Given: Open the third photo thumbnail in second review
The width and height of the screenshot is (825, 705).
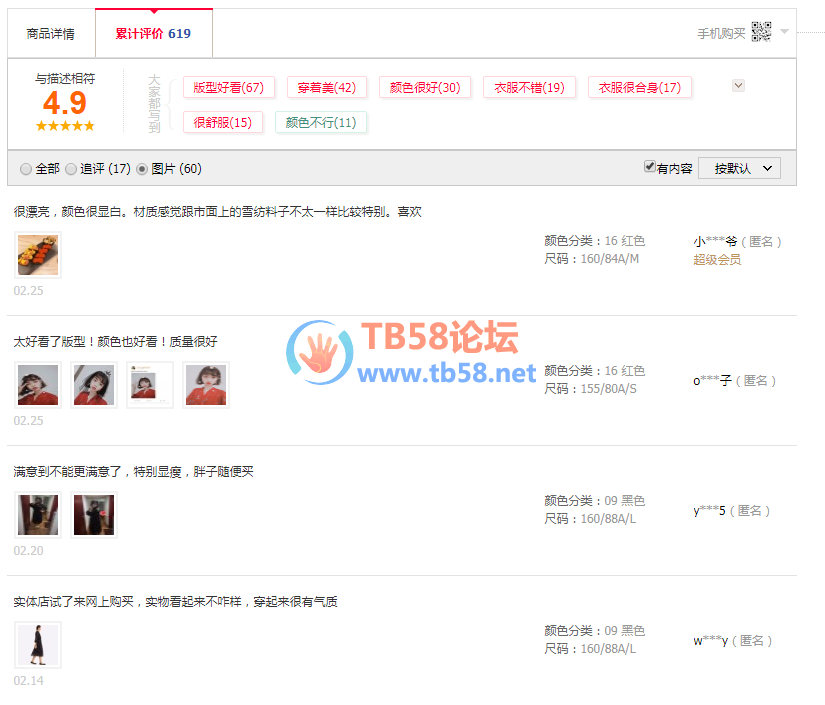Looking at the screenshot, I should [149, 385].
